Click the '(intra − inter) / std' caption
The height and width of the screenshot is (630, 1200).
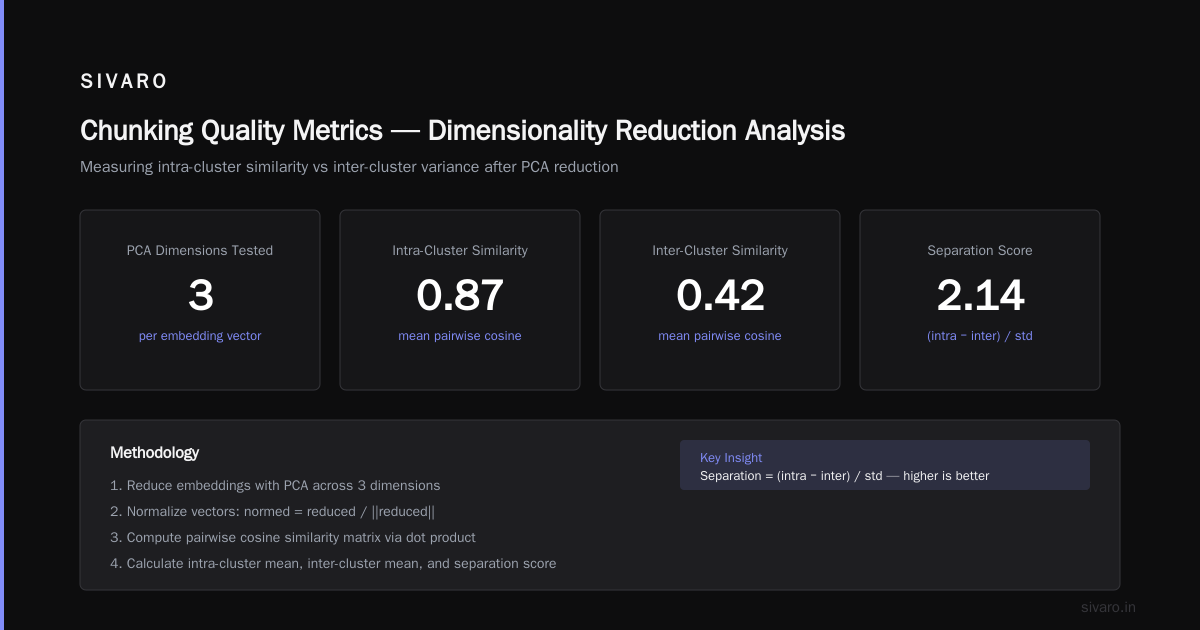[x=980, y=336]
